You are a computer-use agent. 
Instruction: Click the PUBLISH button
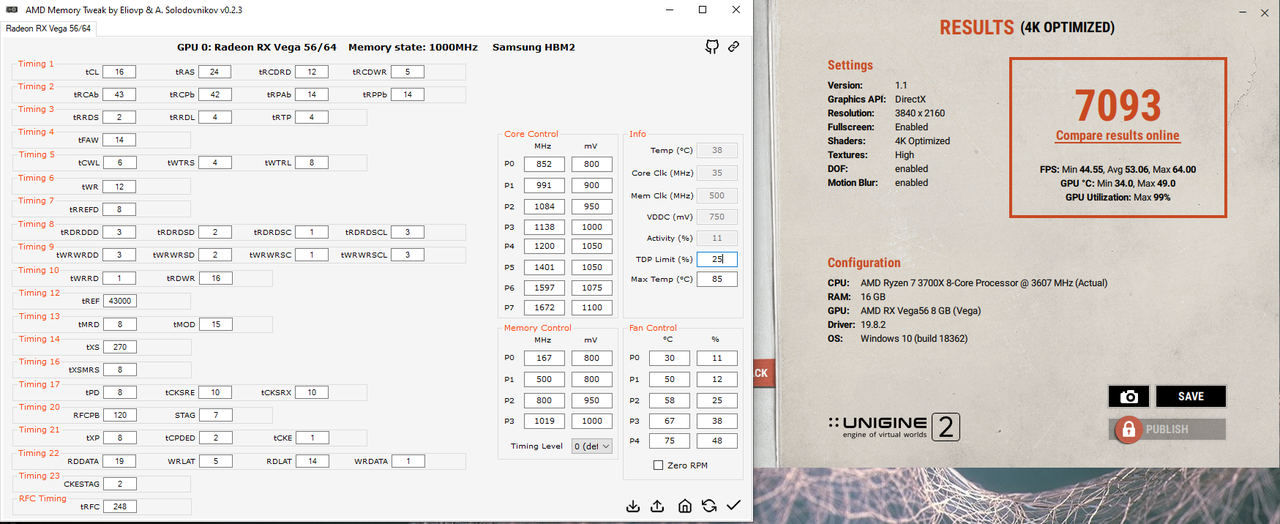[x=1167, y=430]
